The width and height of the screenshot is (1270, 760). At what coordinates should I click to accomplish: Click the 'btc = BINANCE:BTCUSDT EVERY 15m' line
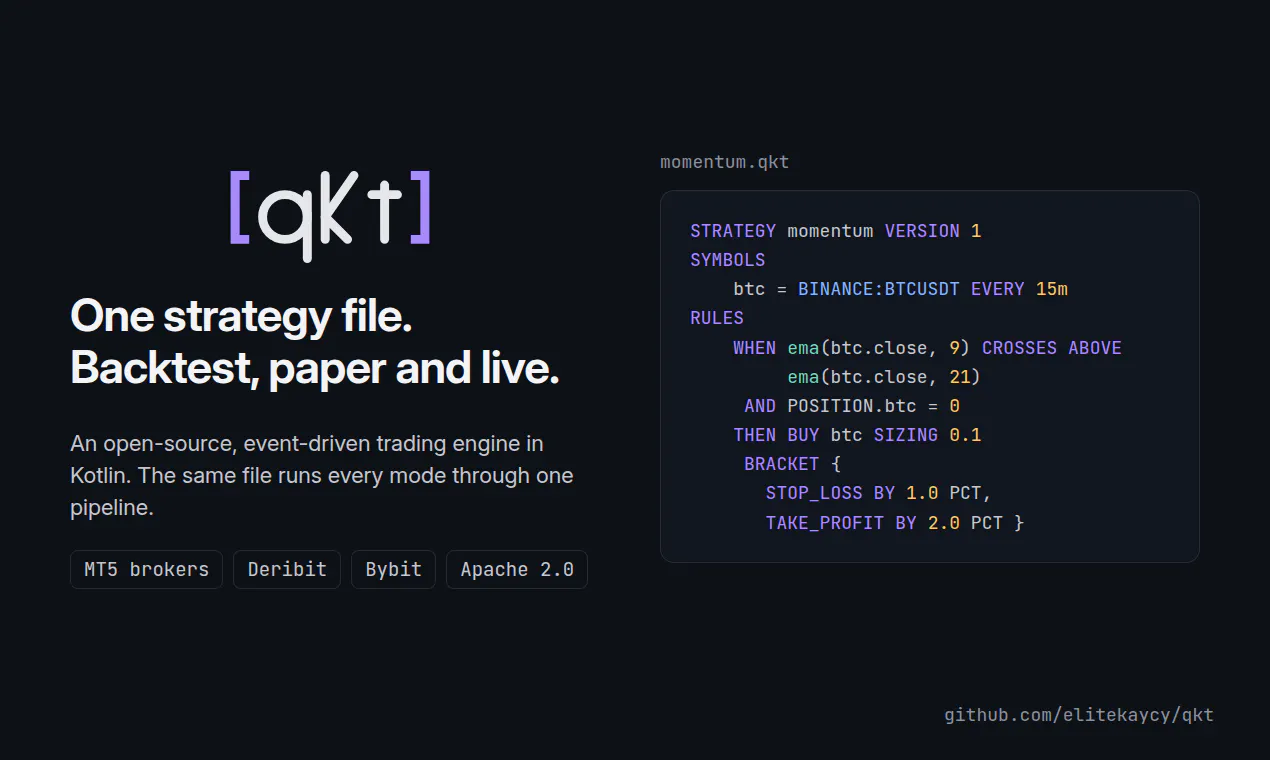(901, 289)
